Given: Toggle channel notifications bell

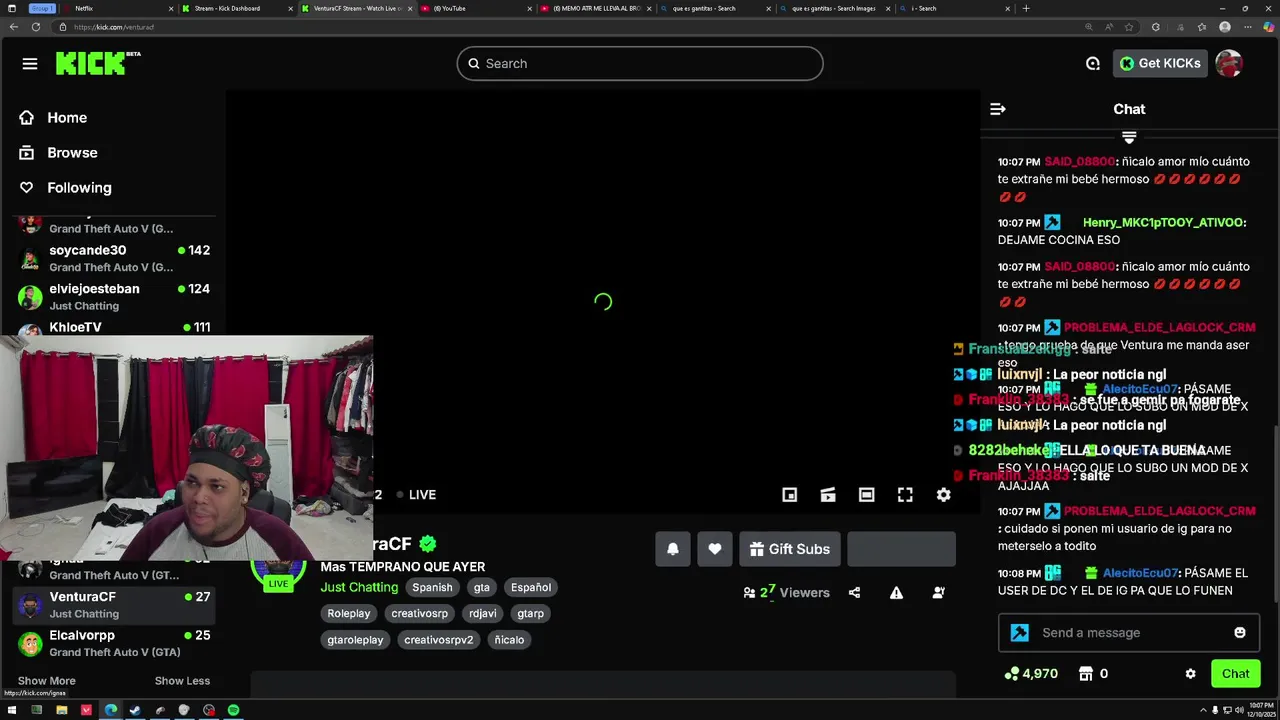Looking at the screenshot, I should pos(673,549).
